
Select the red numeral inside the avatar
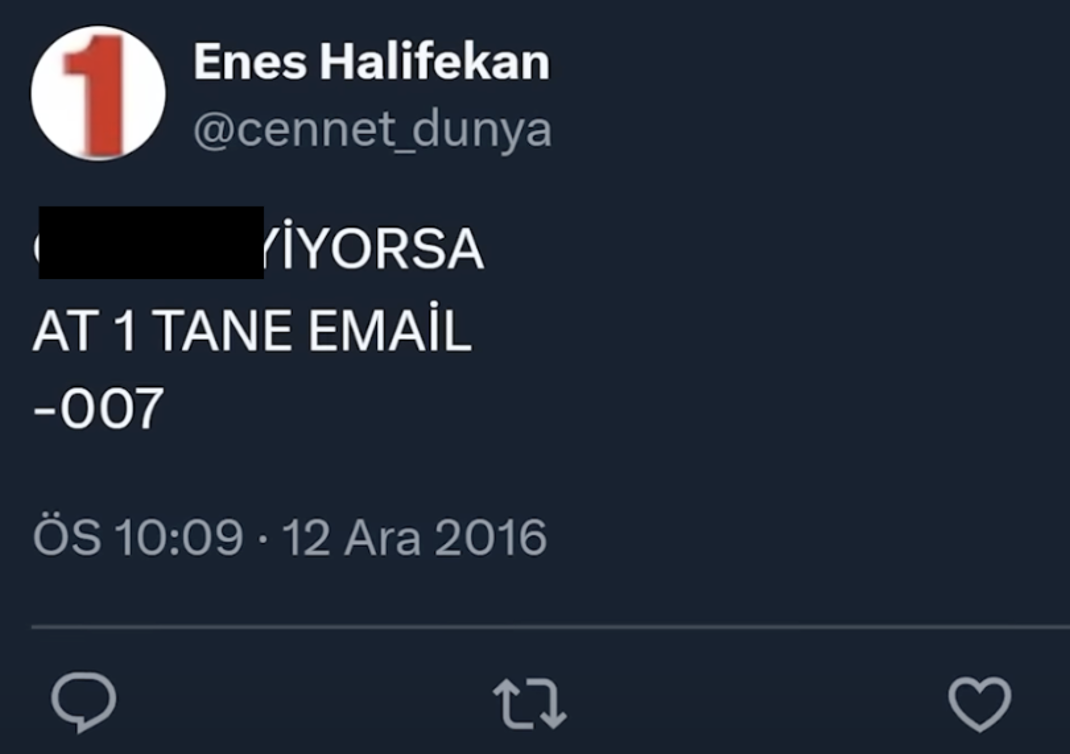coord(96,94)
